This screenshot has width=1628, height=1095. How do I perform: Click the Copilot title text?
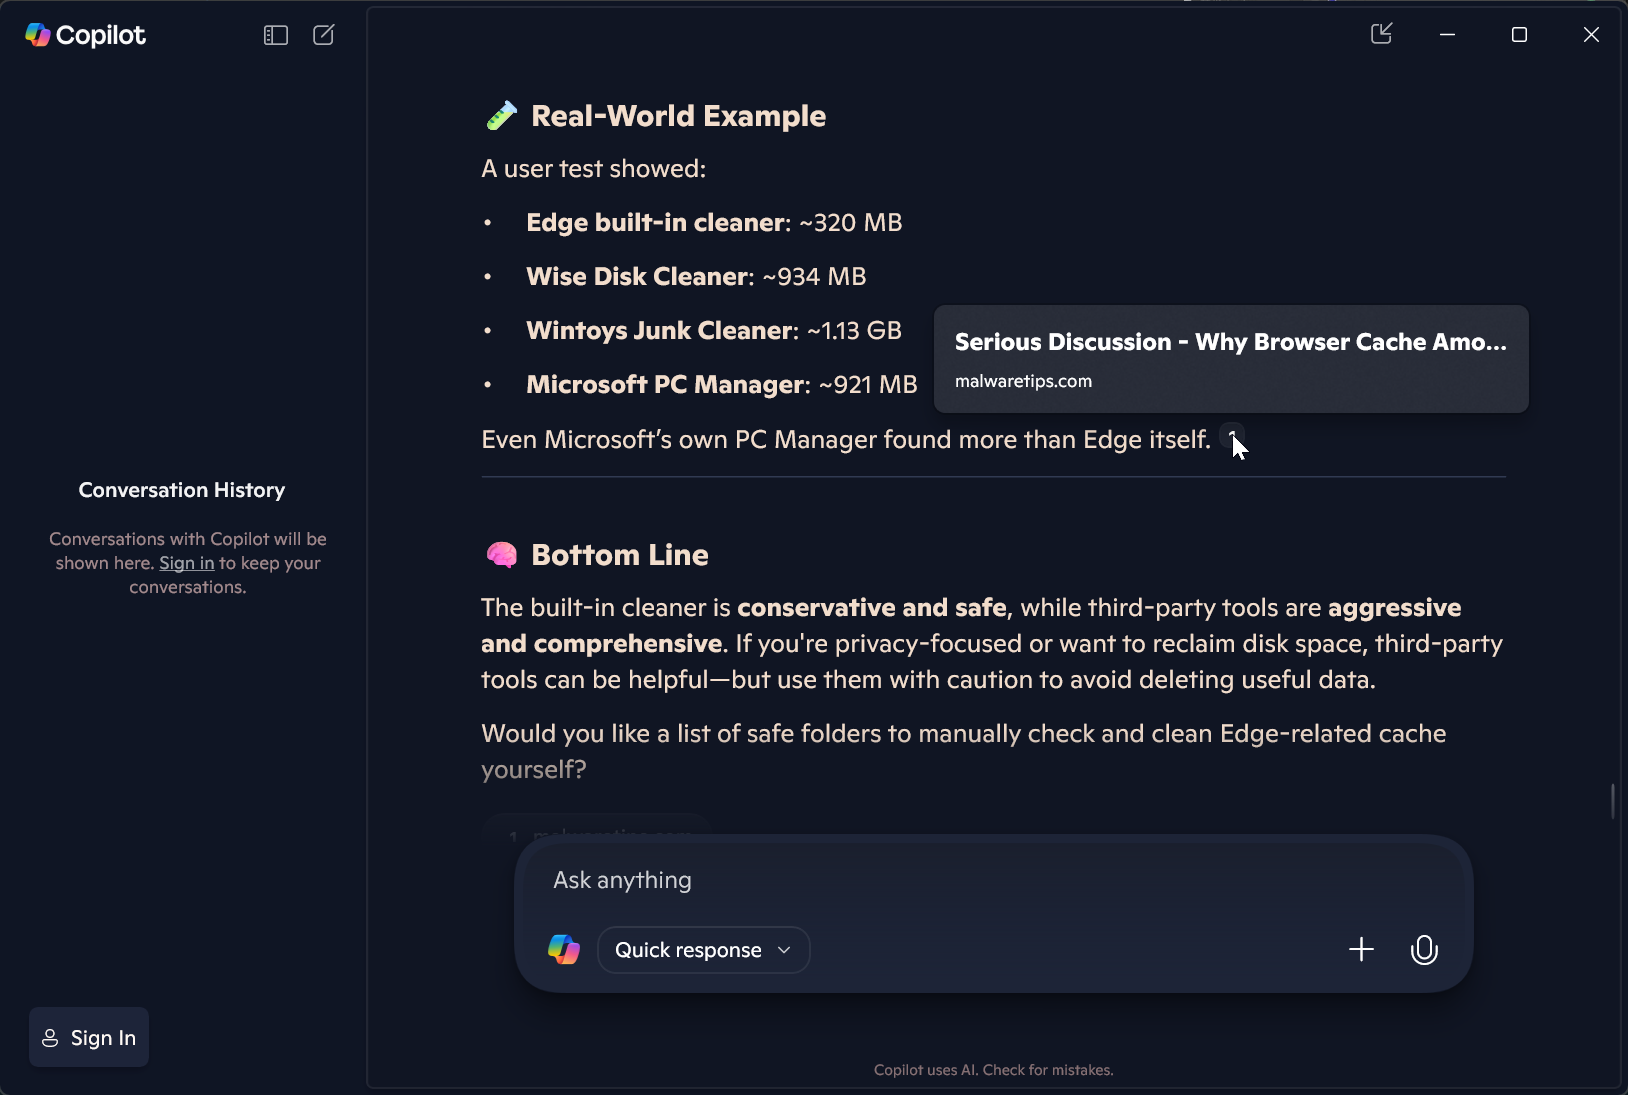101,35
